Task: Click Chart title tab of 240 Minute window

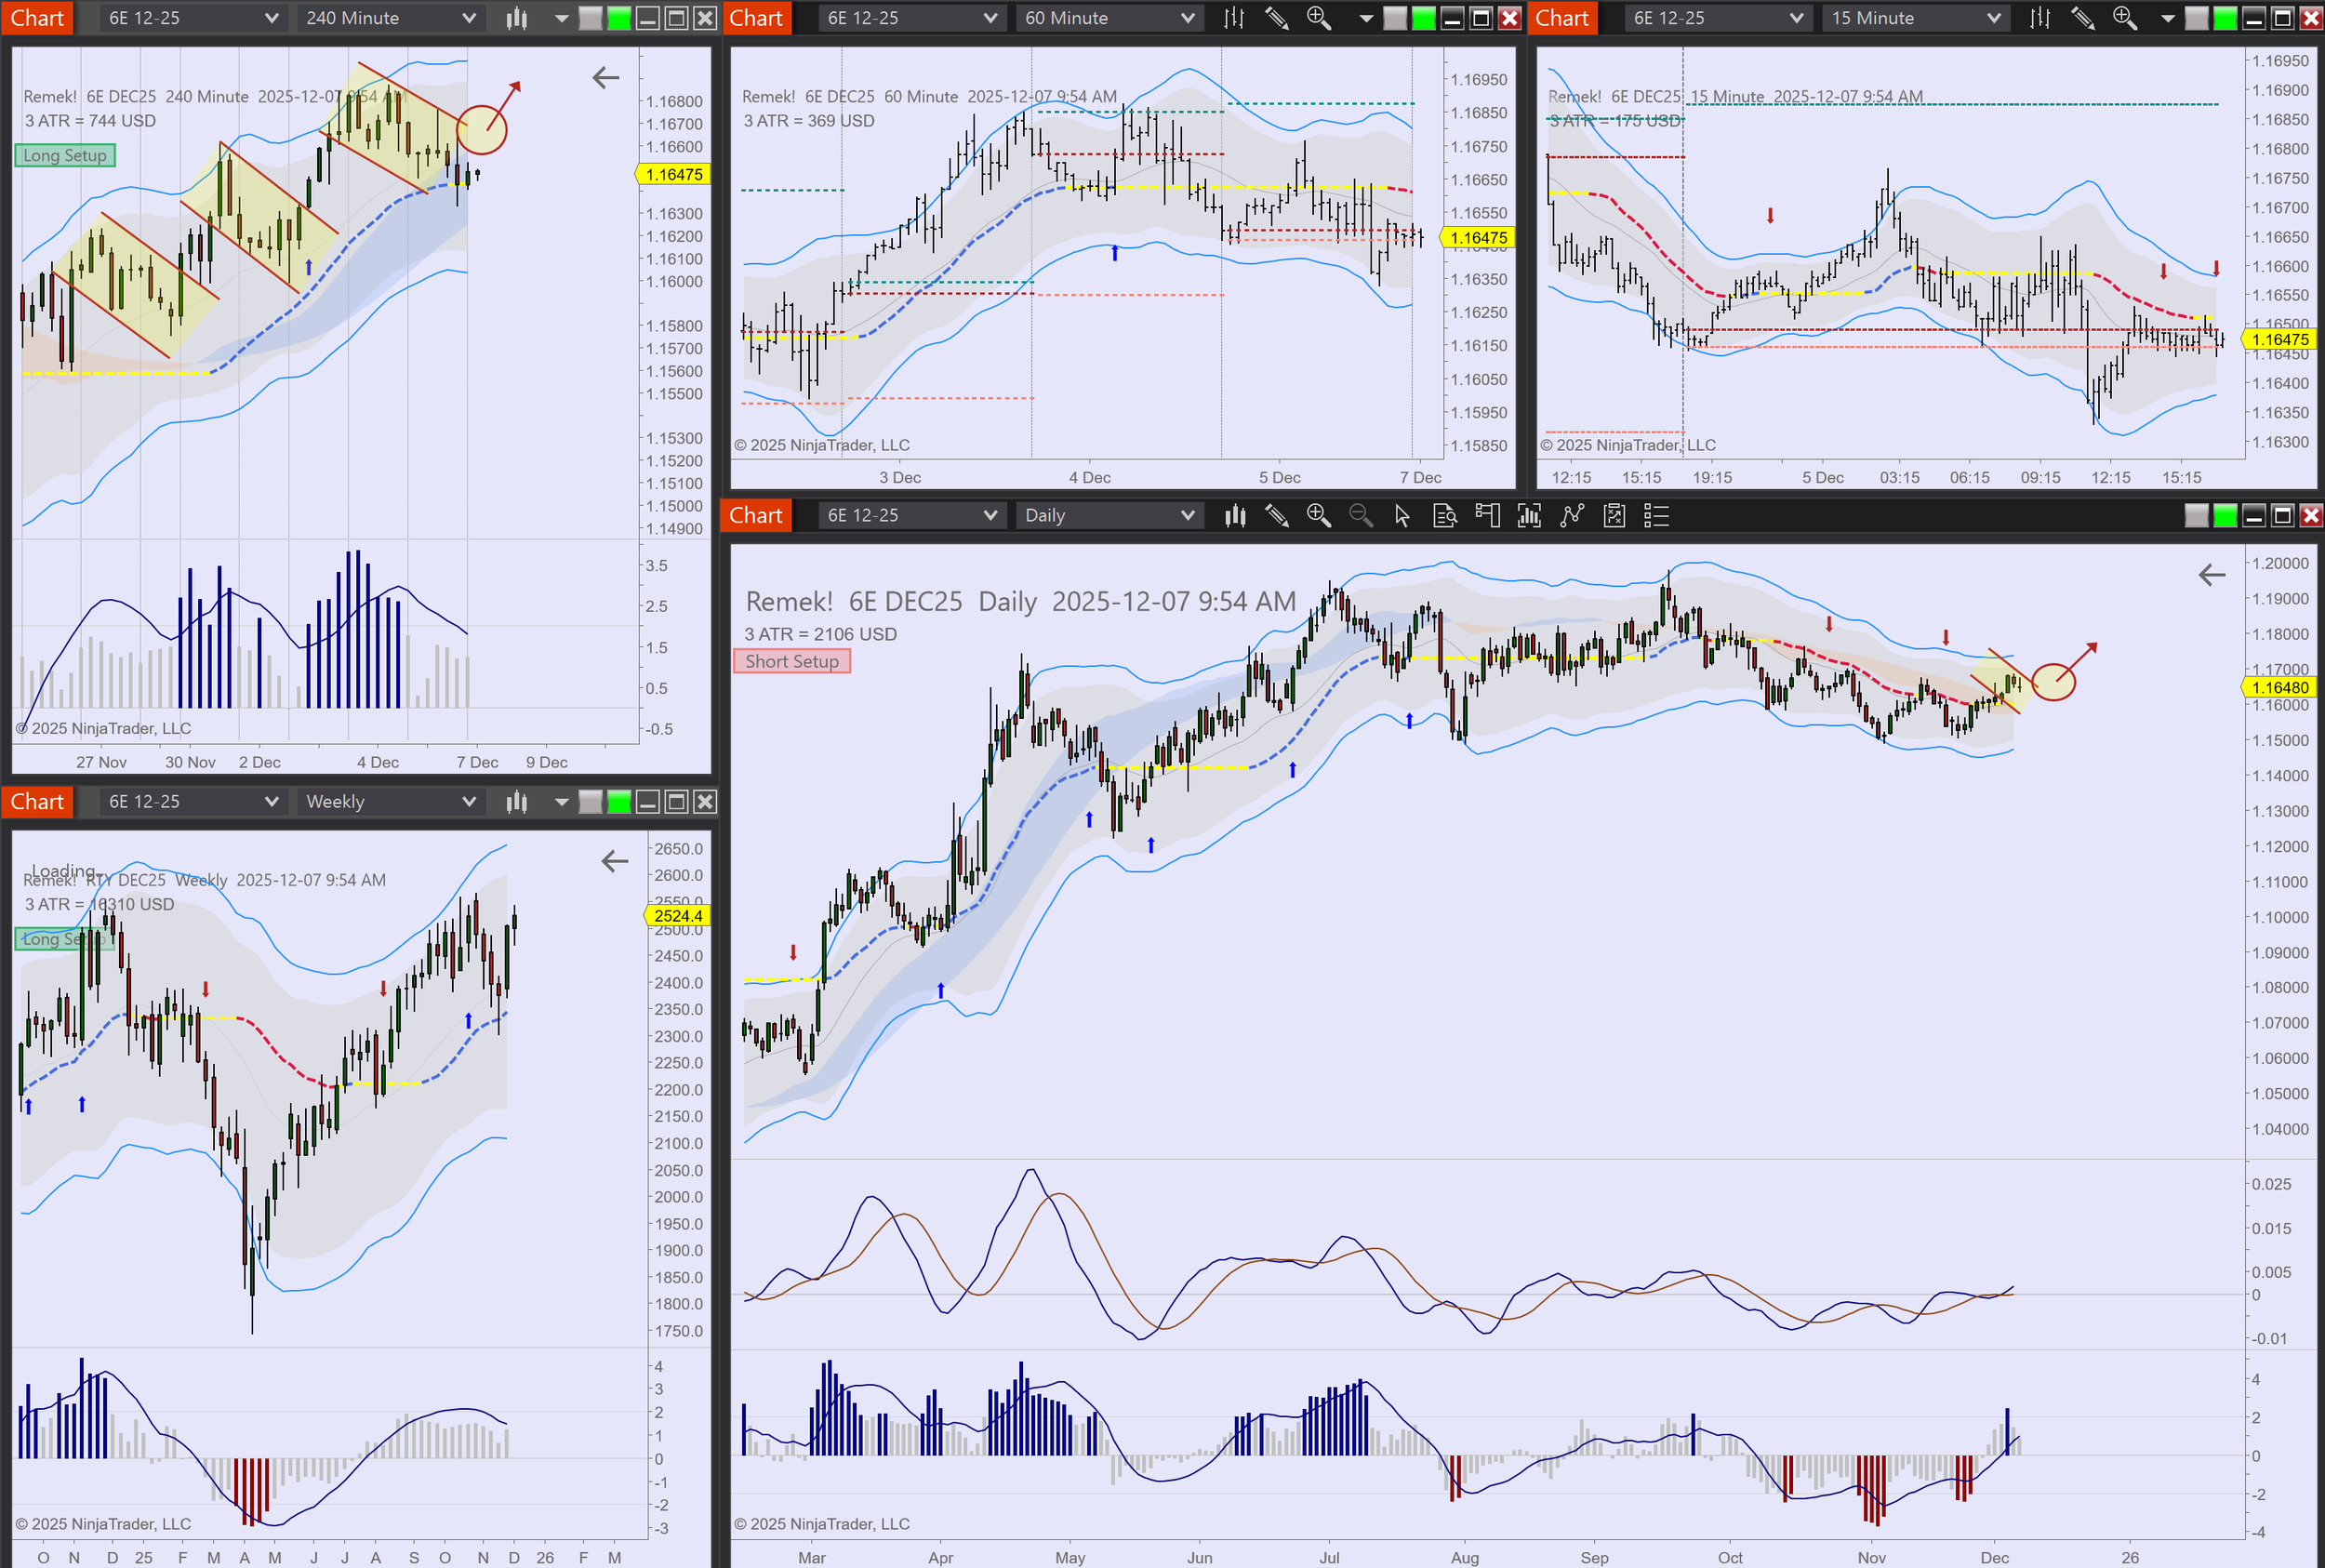Action: tap(37, 18)
